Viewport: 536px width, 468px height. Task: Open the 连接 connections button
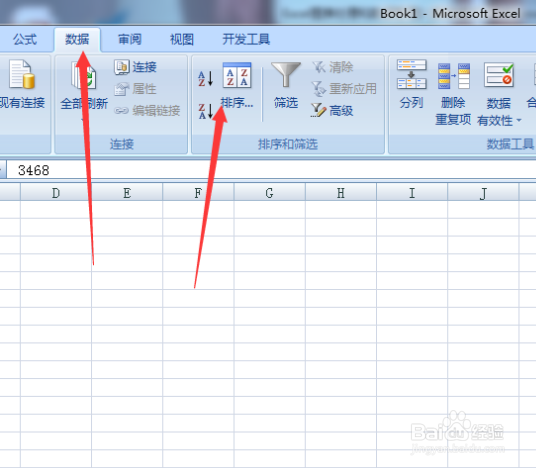pos(135,67)
